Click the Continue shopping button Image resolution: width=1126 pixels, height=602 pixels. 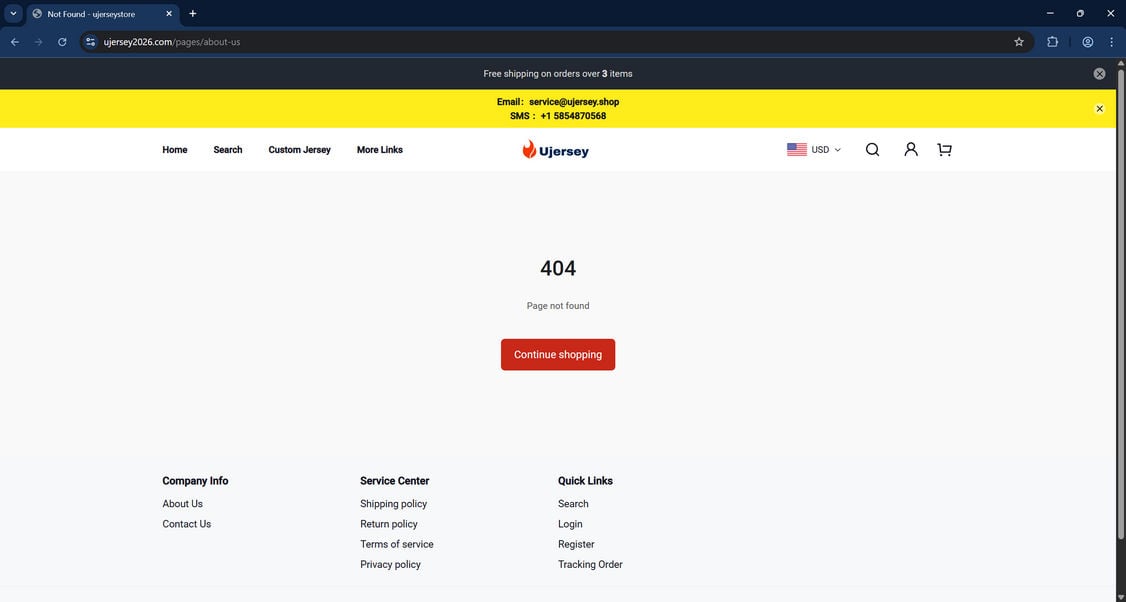pos(557,354)
